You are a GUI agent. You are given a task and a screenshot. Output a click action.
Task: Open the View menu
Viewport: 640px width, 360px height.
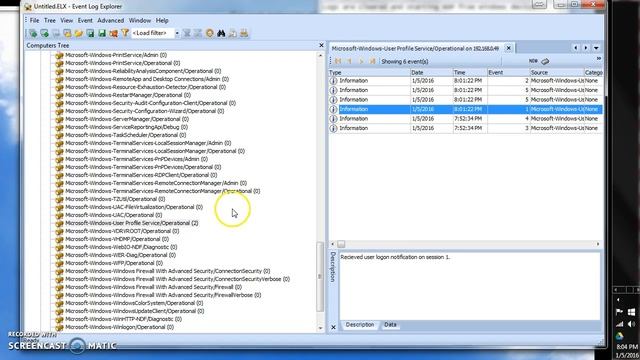pyautogui.click(x=67, y=20)
